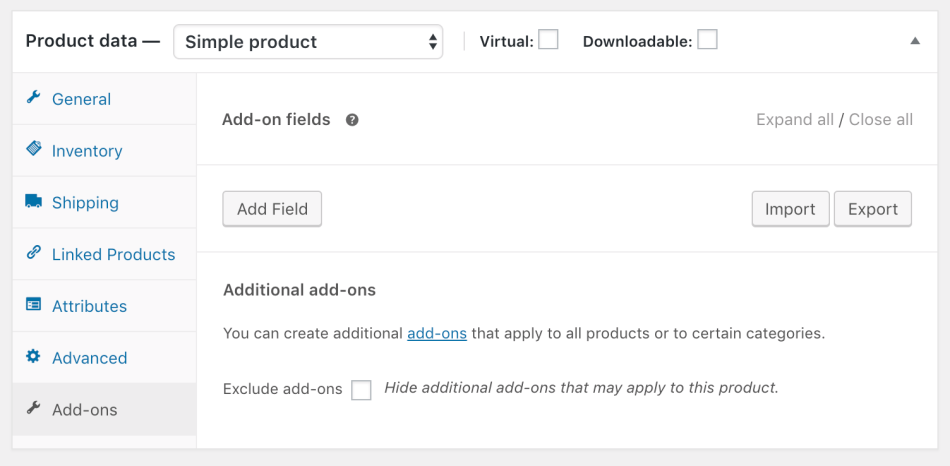This screenshot has width=950, height=466.
Task: Click the wrench icon beside General
Action: (33, 98)
